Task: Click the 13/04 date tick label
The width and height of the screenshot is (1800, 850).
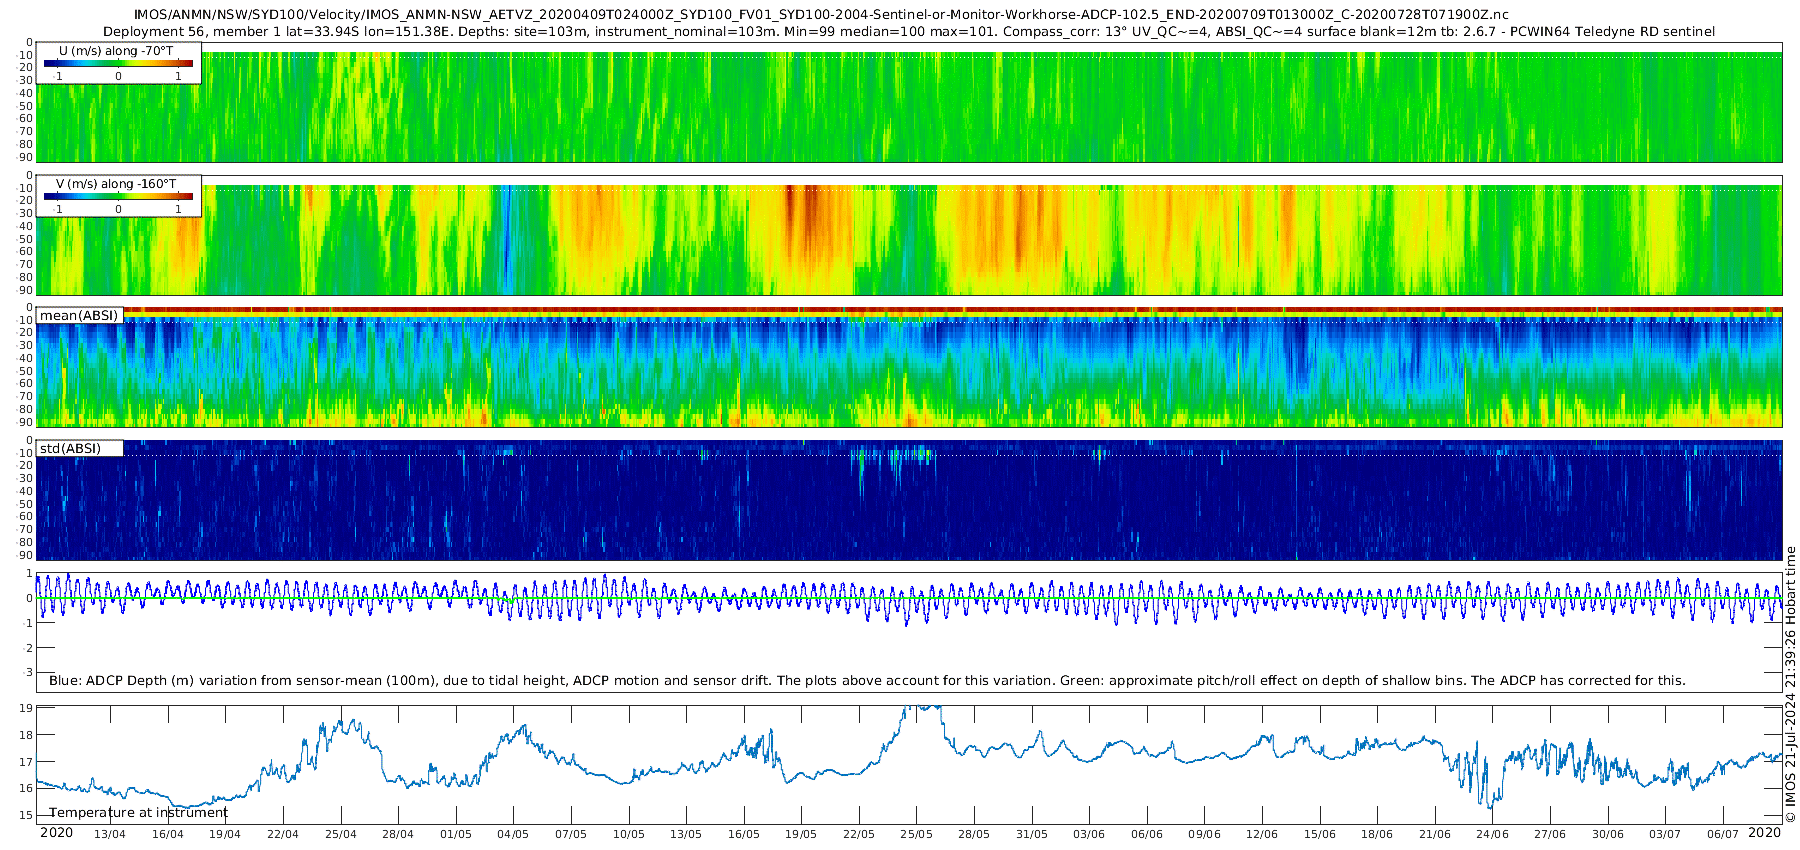Action: (x=110, y=834)
